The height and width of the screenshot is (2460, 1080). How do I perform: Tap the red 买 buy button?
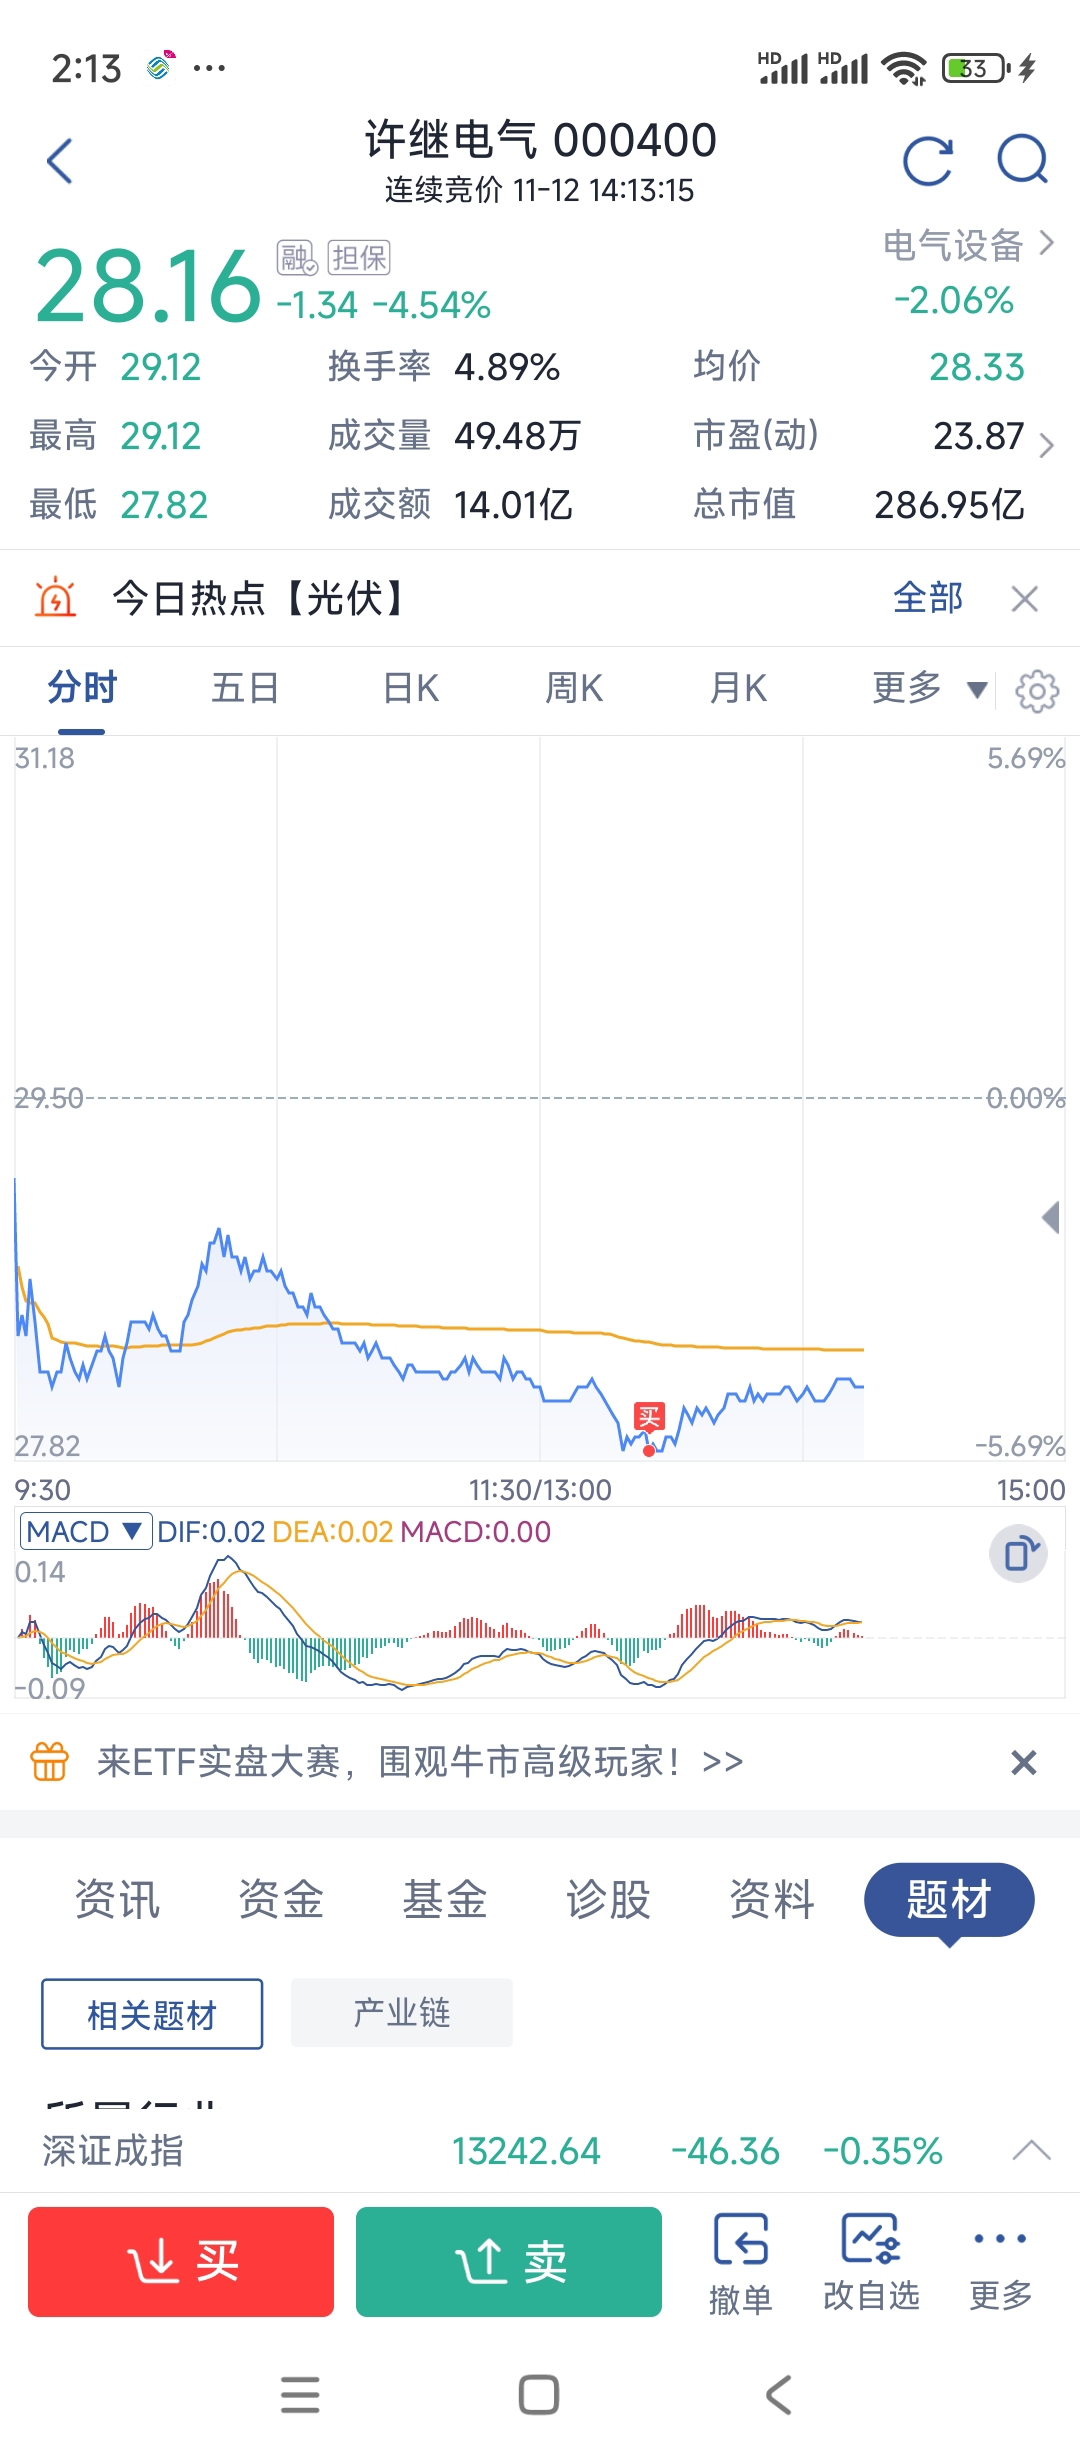181,2262
